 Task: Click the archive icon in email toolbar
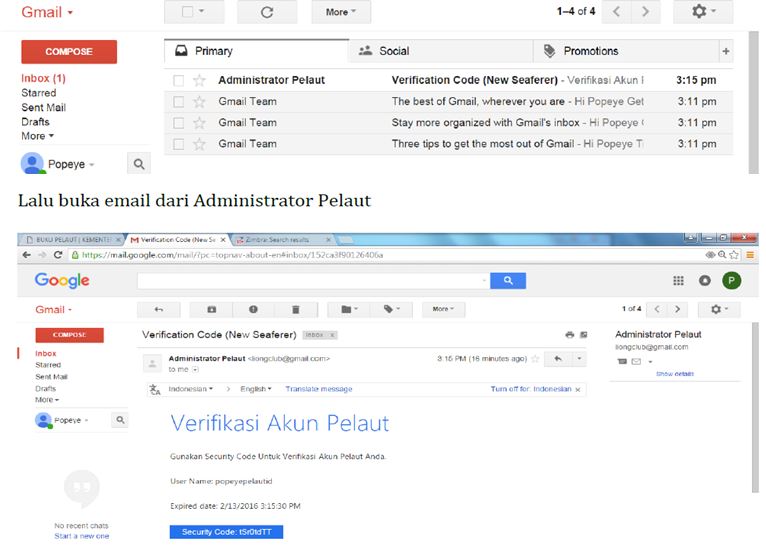[211, 310]
